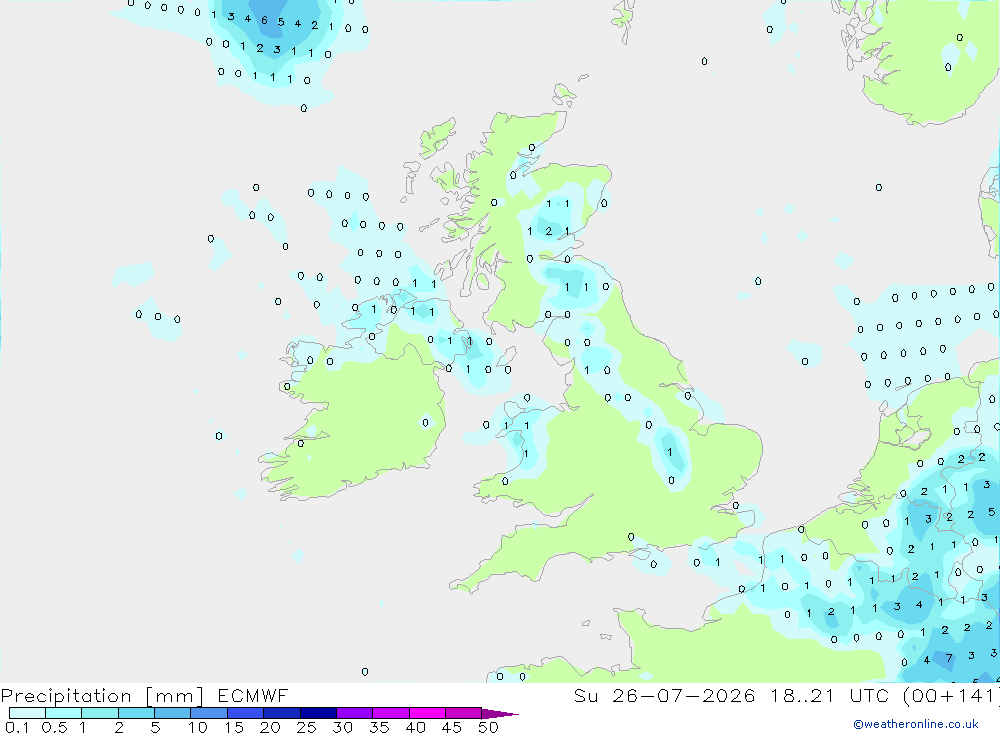
Task: Select the 20–25 mm legend swatch
Action: [281, 713]
